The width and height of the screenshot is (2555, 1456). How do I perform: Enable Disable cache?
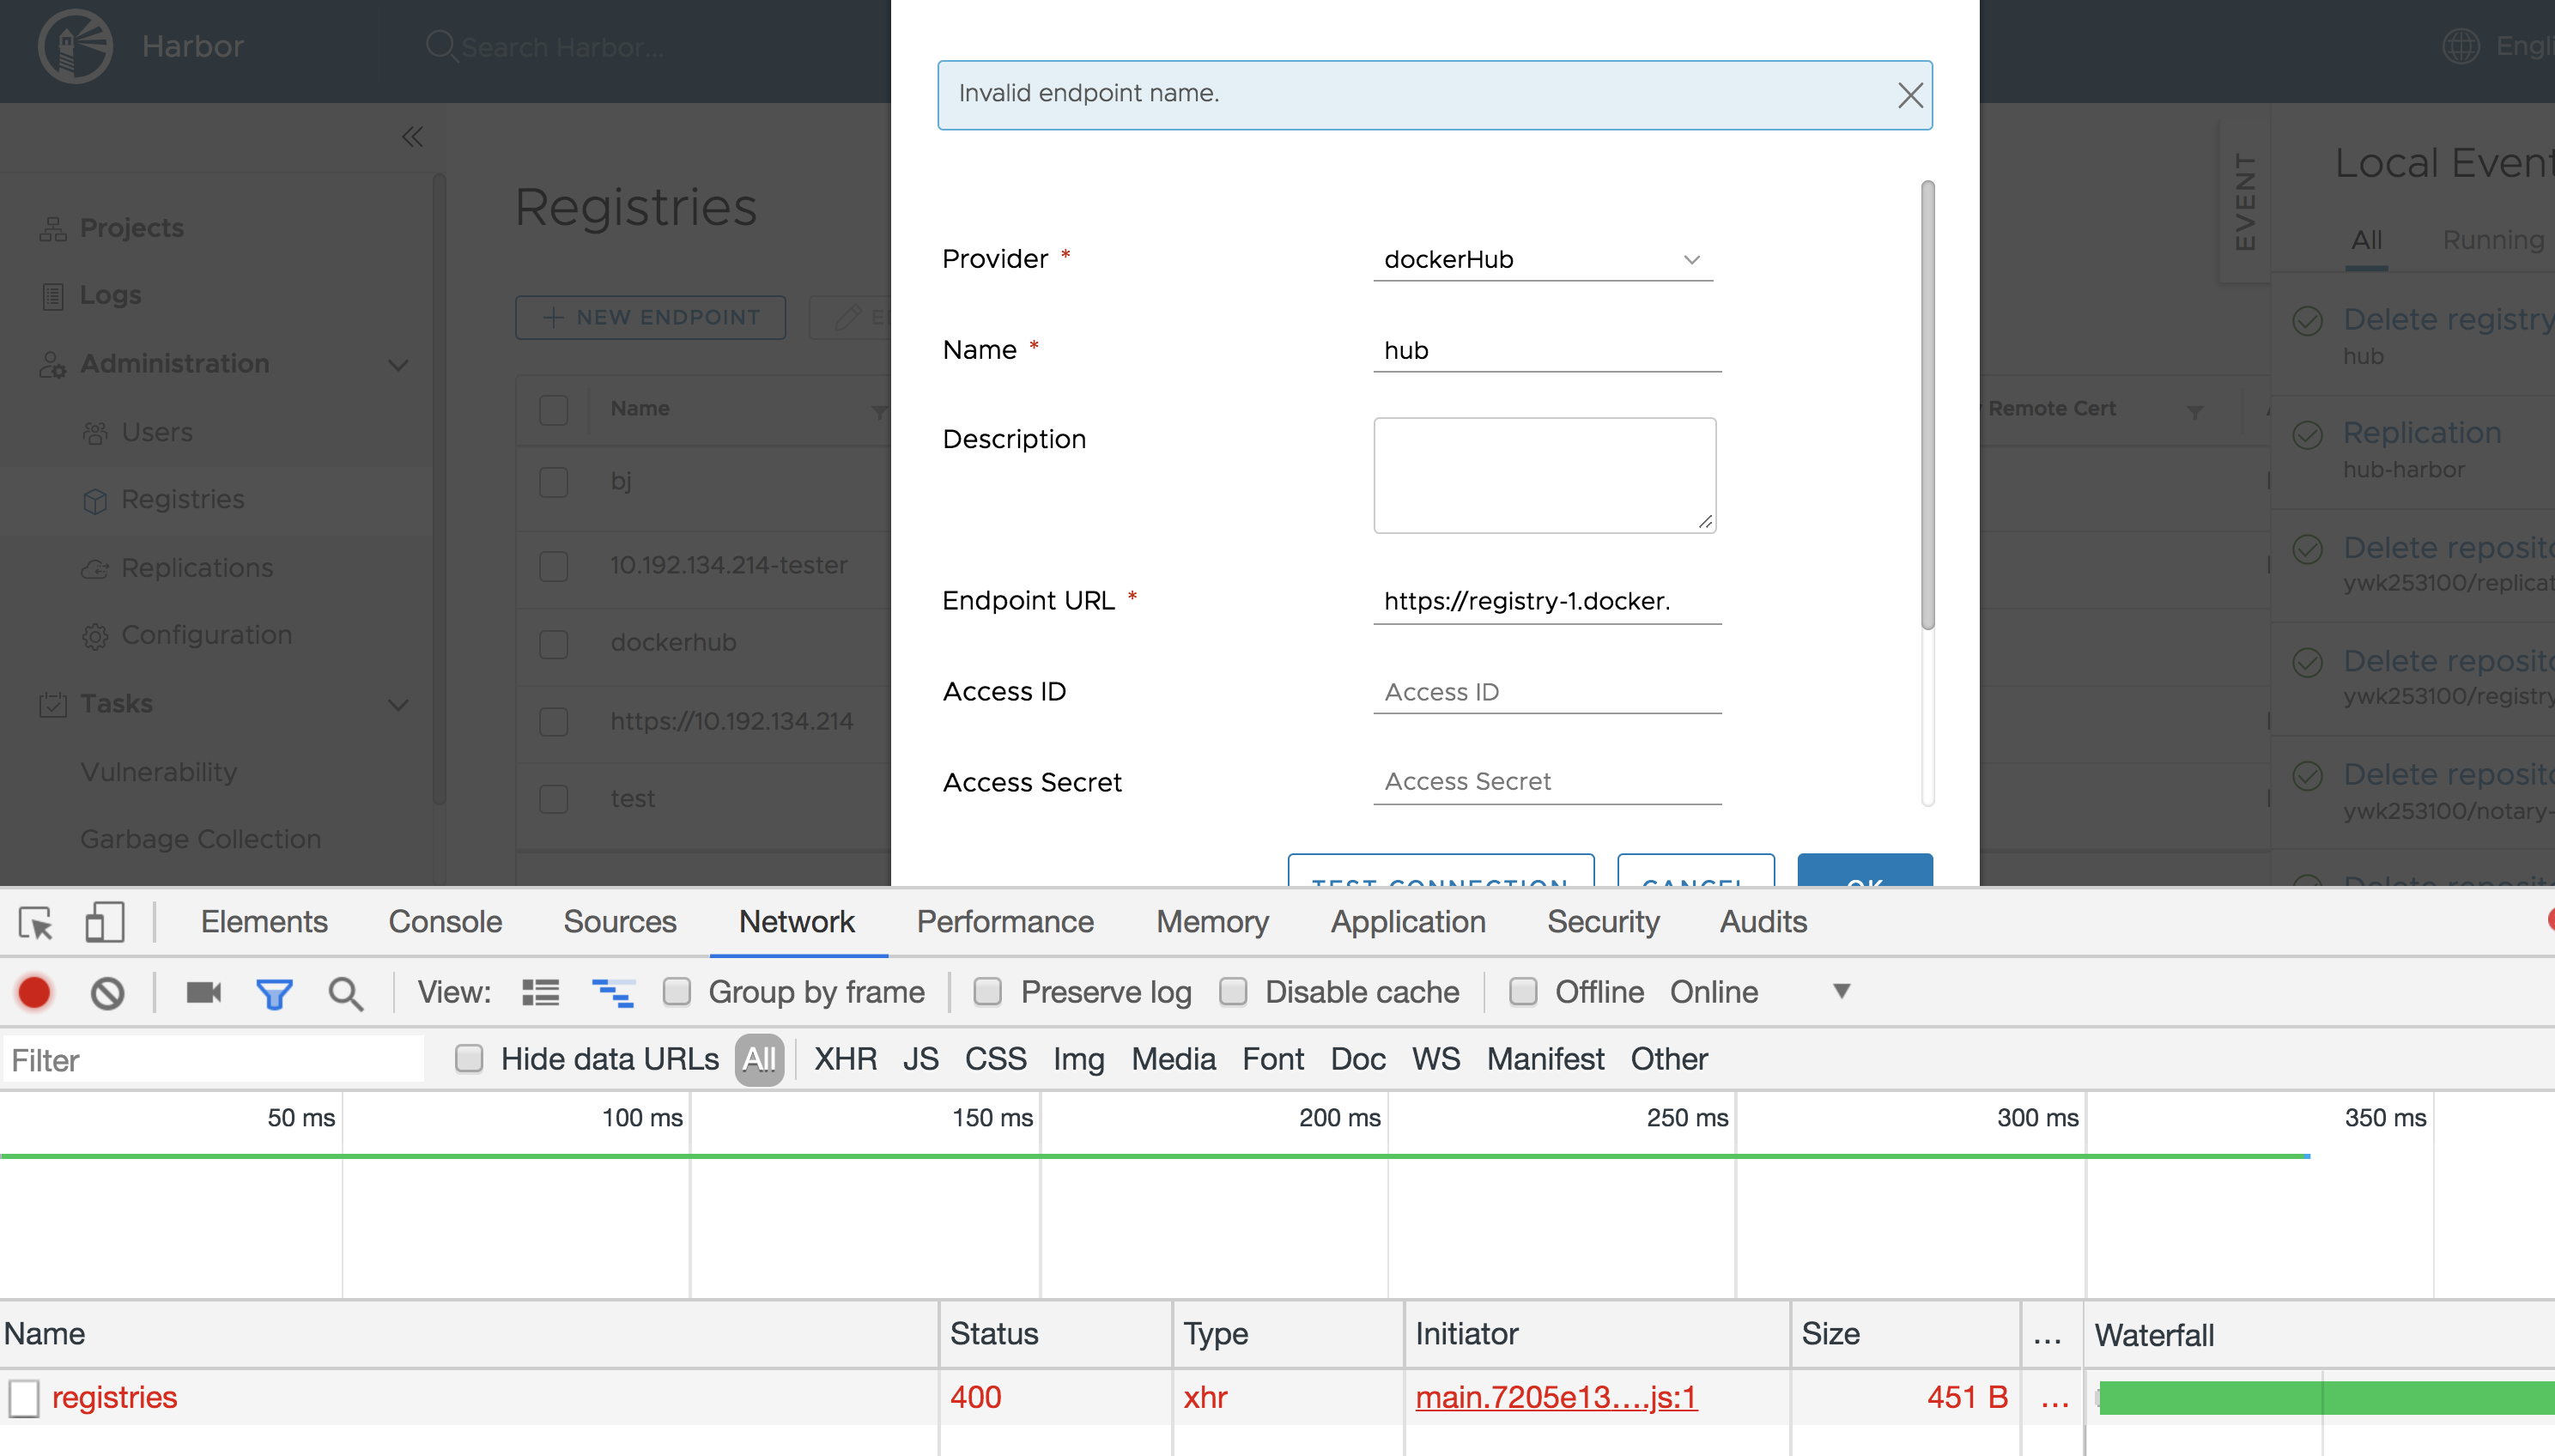tap(1234, 992)
